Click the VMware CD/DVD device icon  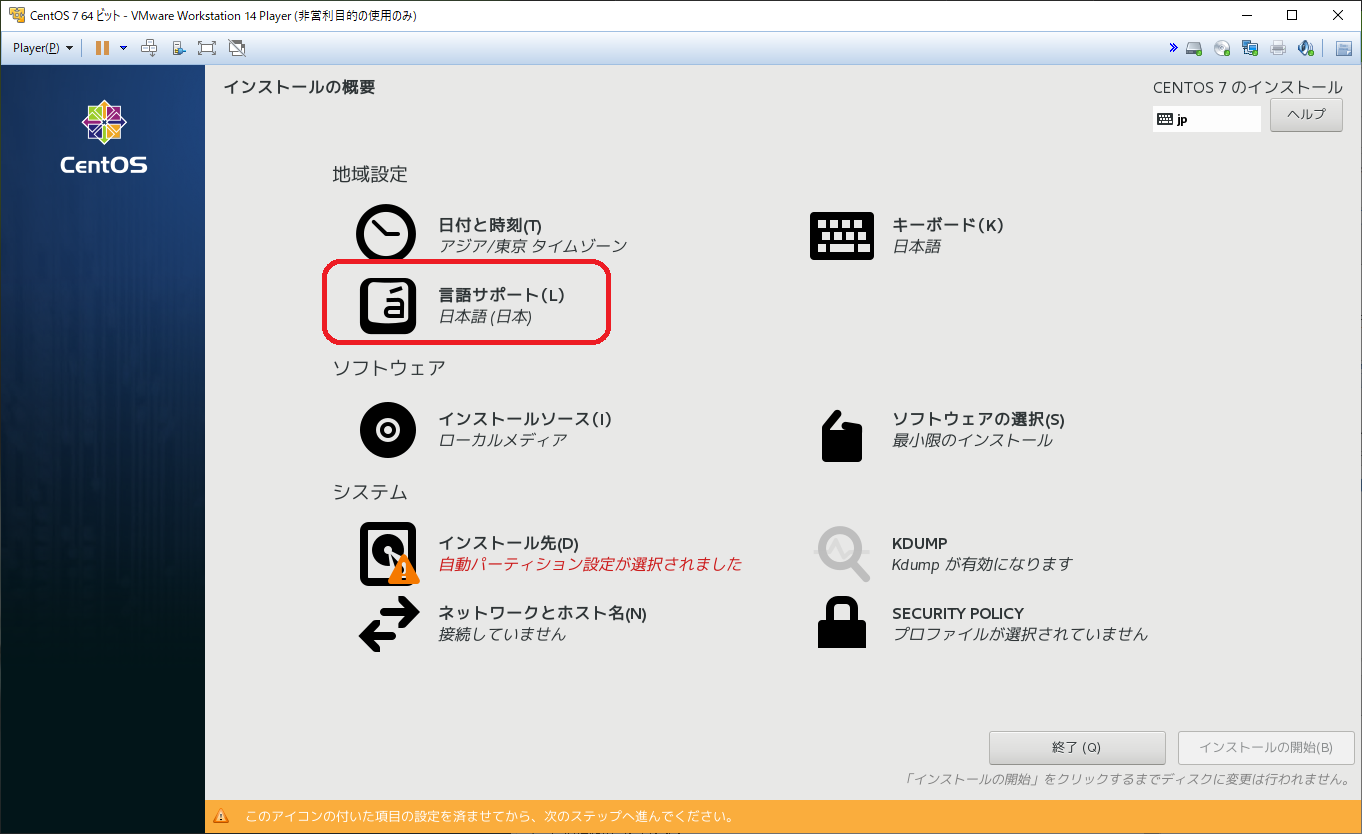click(1222, 47)
